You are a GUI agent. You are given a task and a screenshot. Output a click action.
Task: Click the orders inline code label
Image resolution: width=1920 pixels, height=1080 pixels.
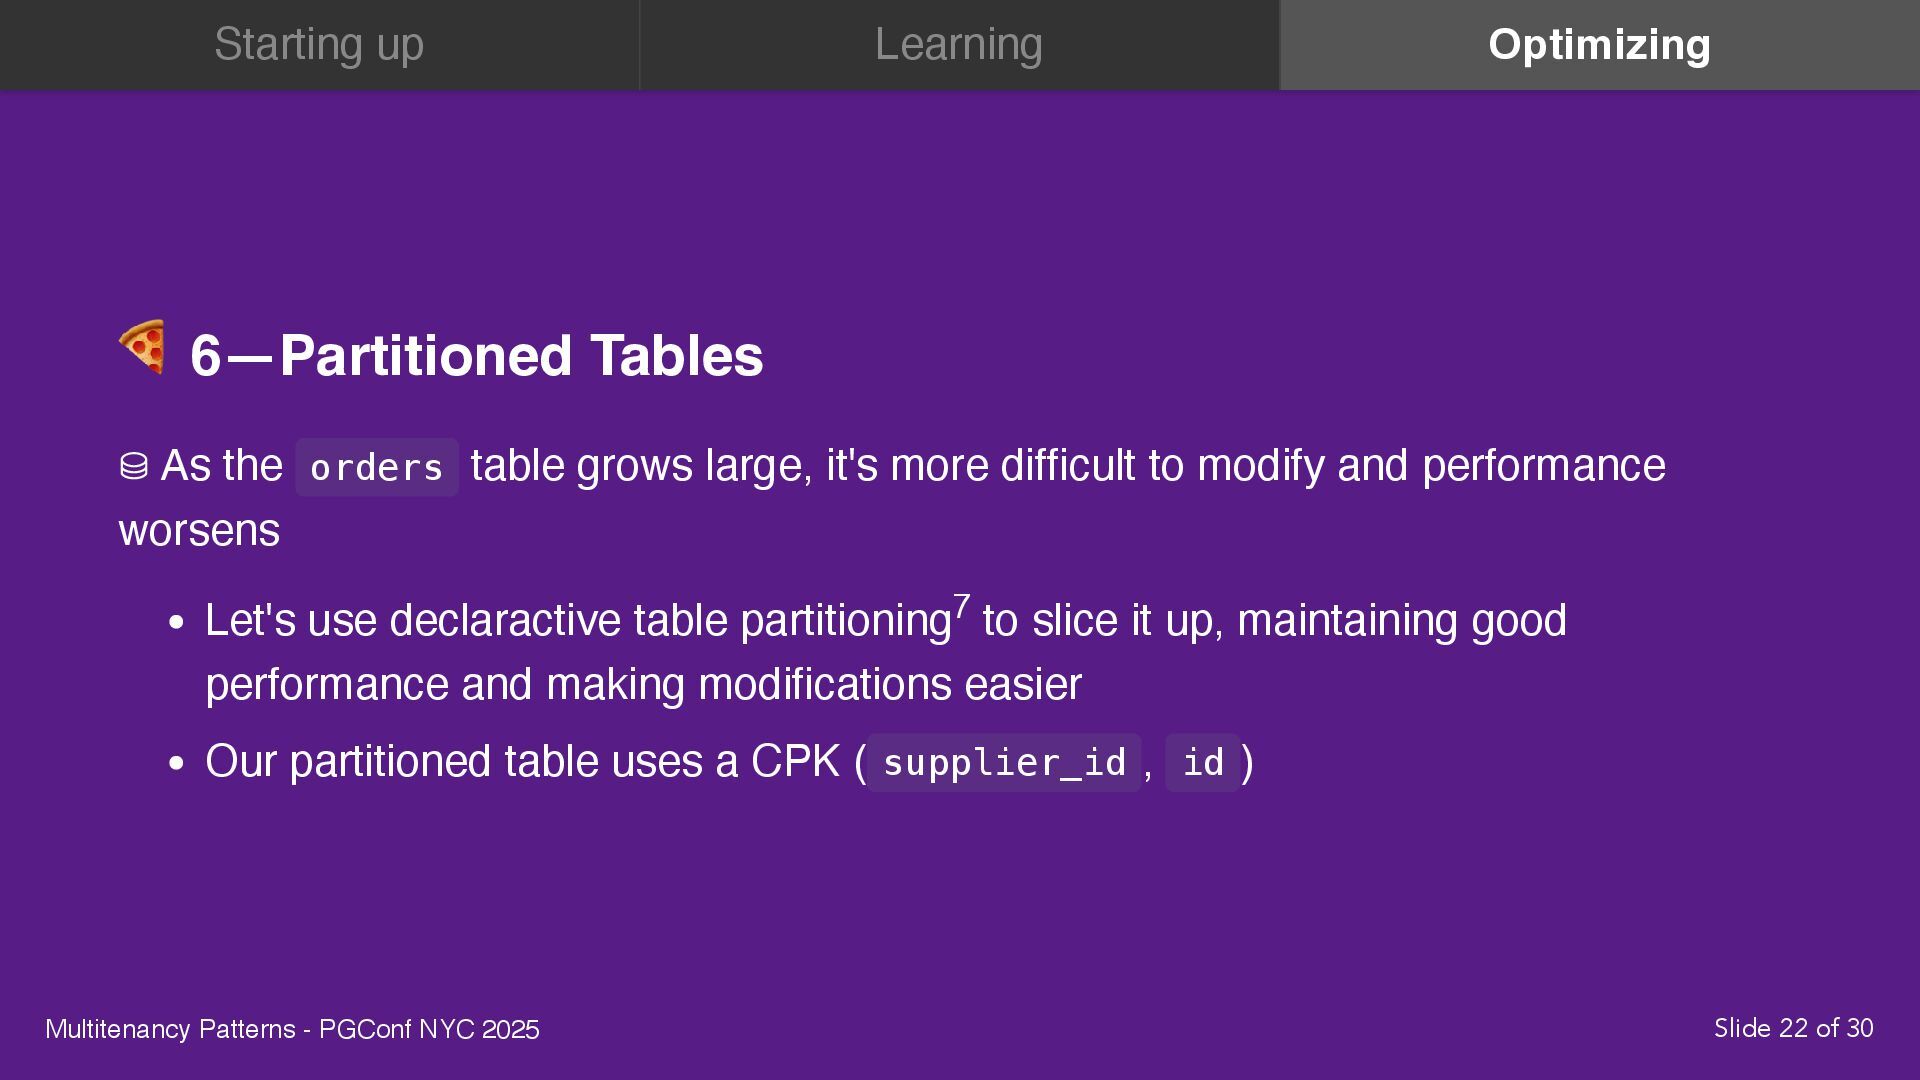click(377, 467)
